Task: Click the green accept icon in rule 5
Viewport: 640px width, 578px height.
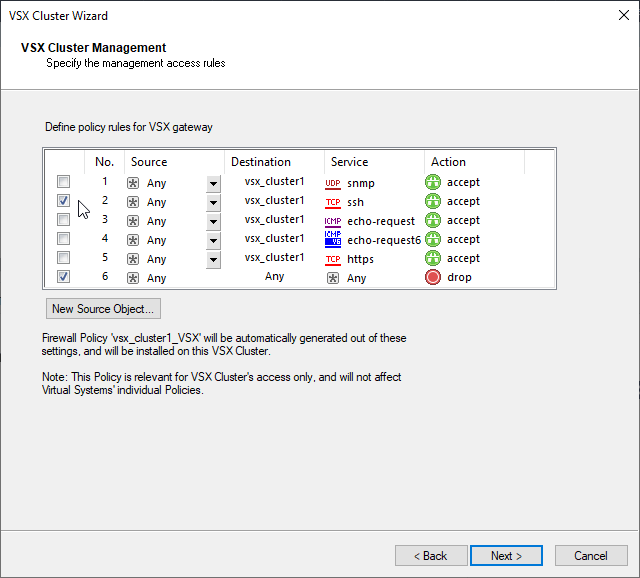Action: click(433, 258)
